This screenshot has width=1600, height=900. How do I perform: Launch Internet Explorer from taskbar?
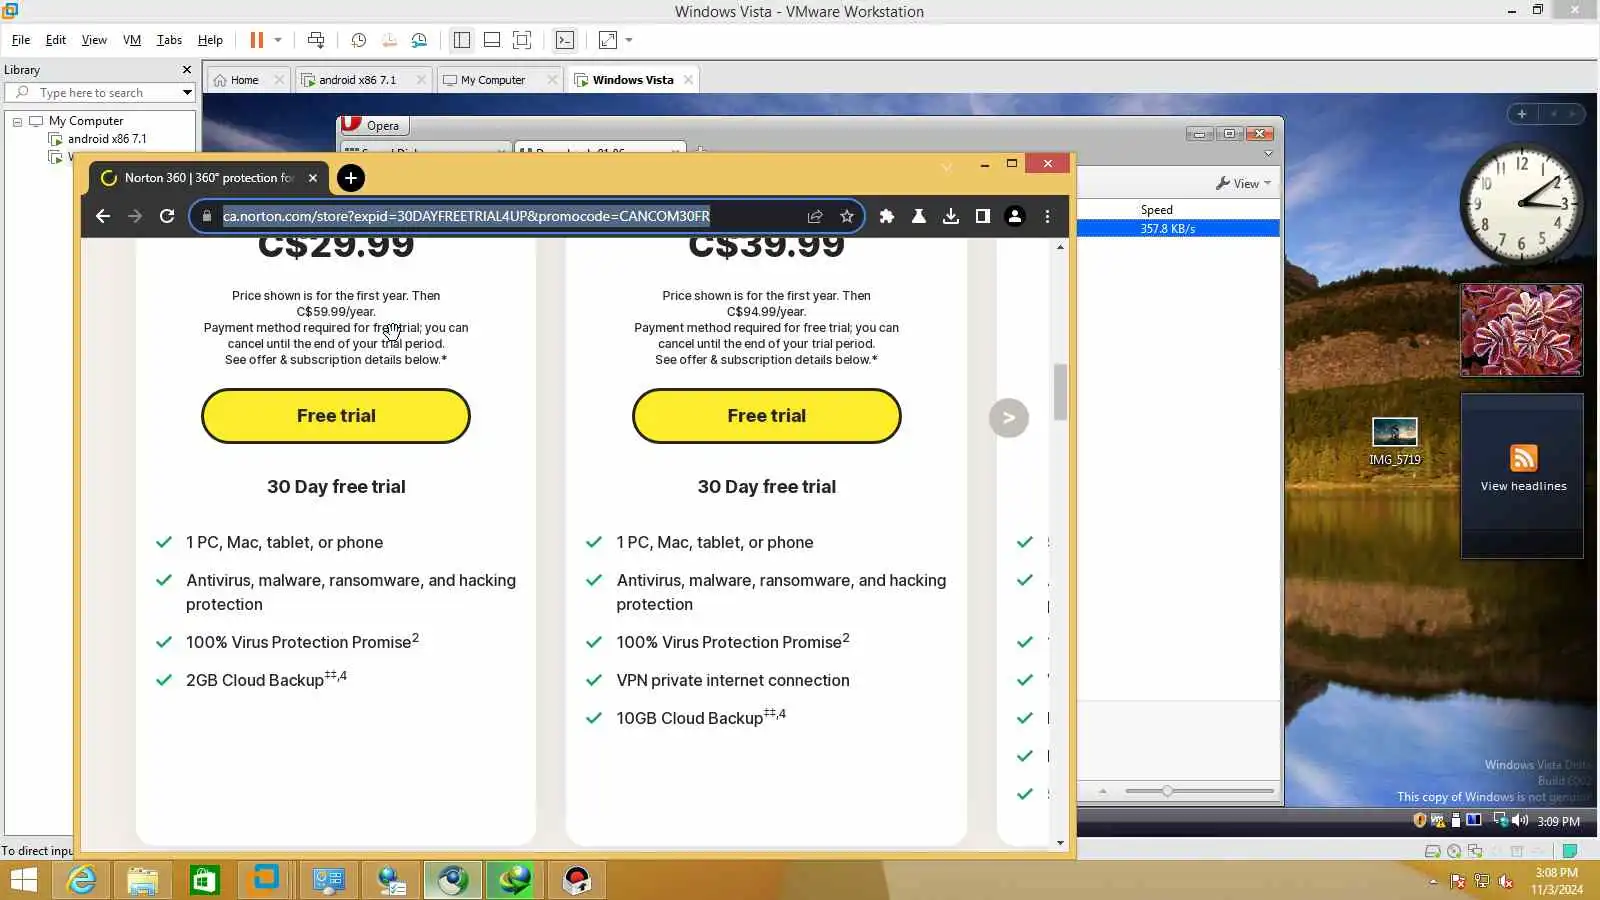point(81,880)
